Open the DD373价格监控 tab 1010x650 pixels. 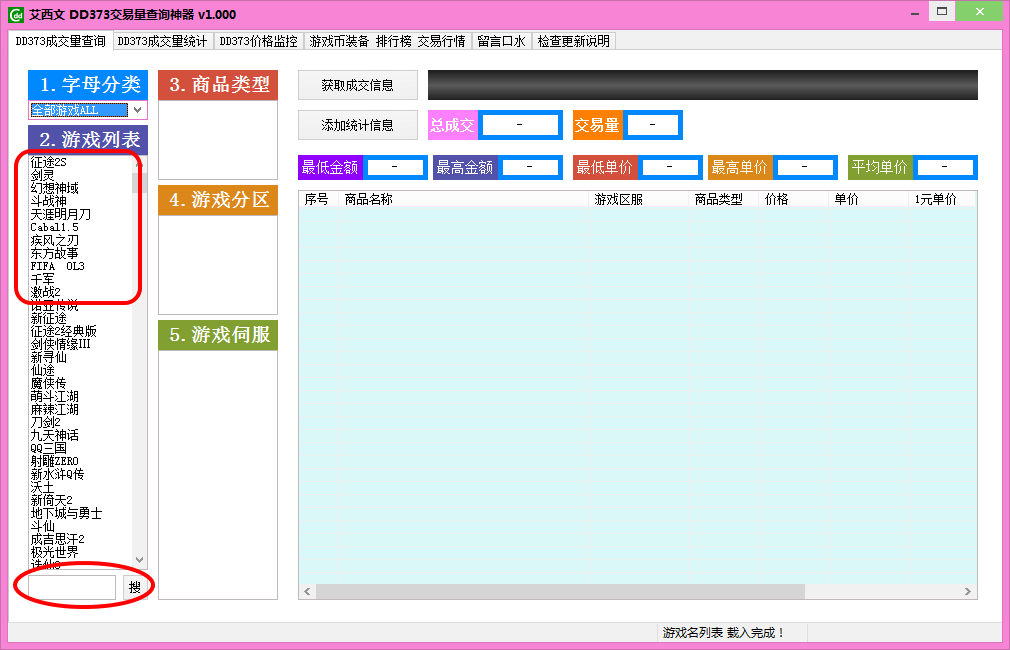pyautogui.click(x=258, y=41)
